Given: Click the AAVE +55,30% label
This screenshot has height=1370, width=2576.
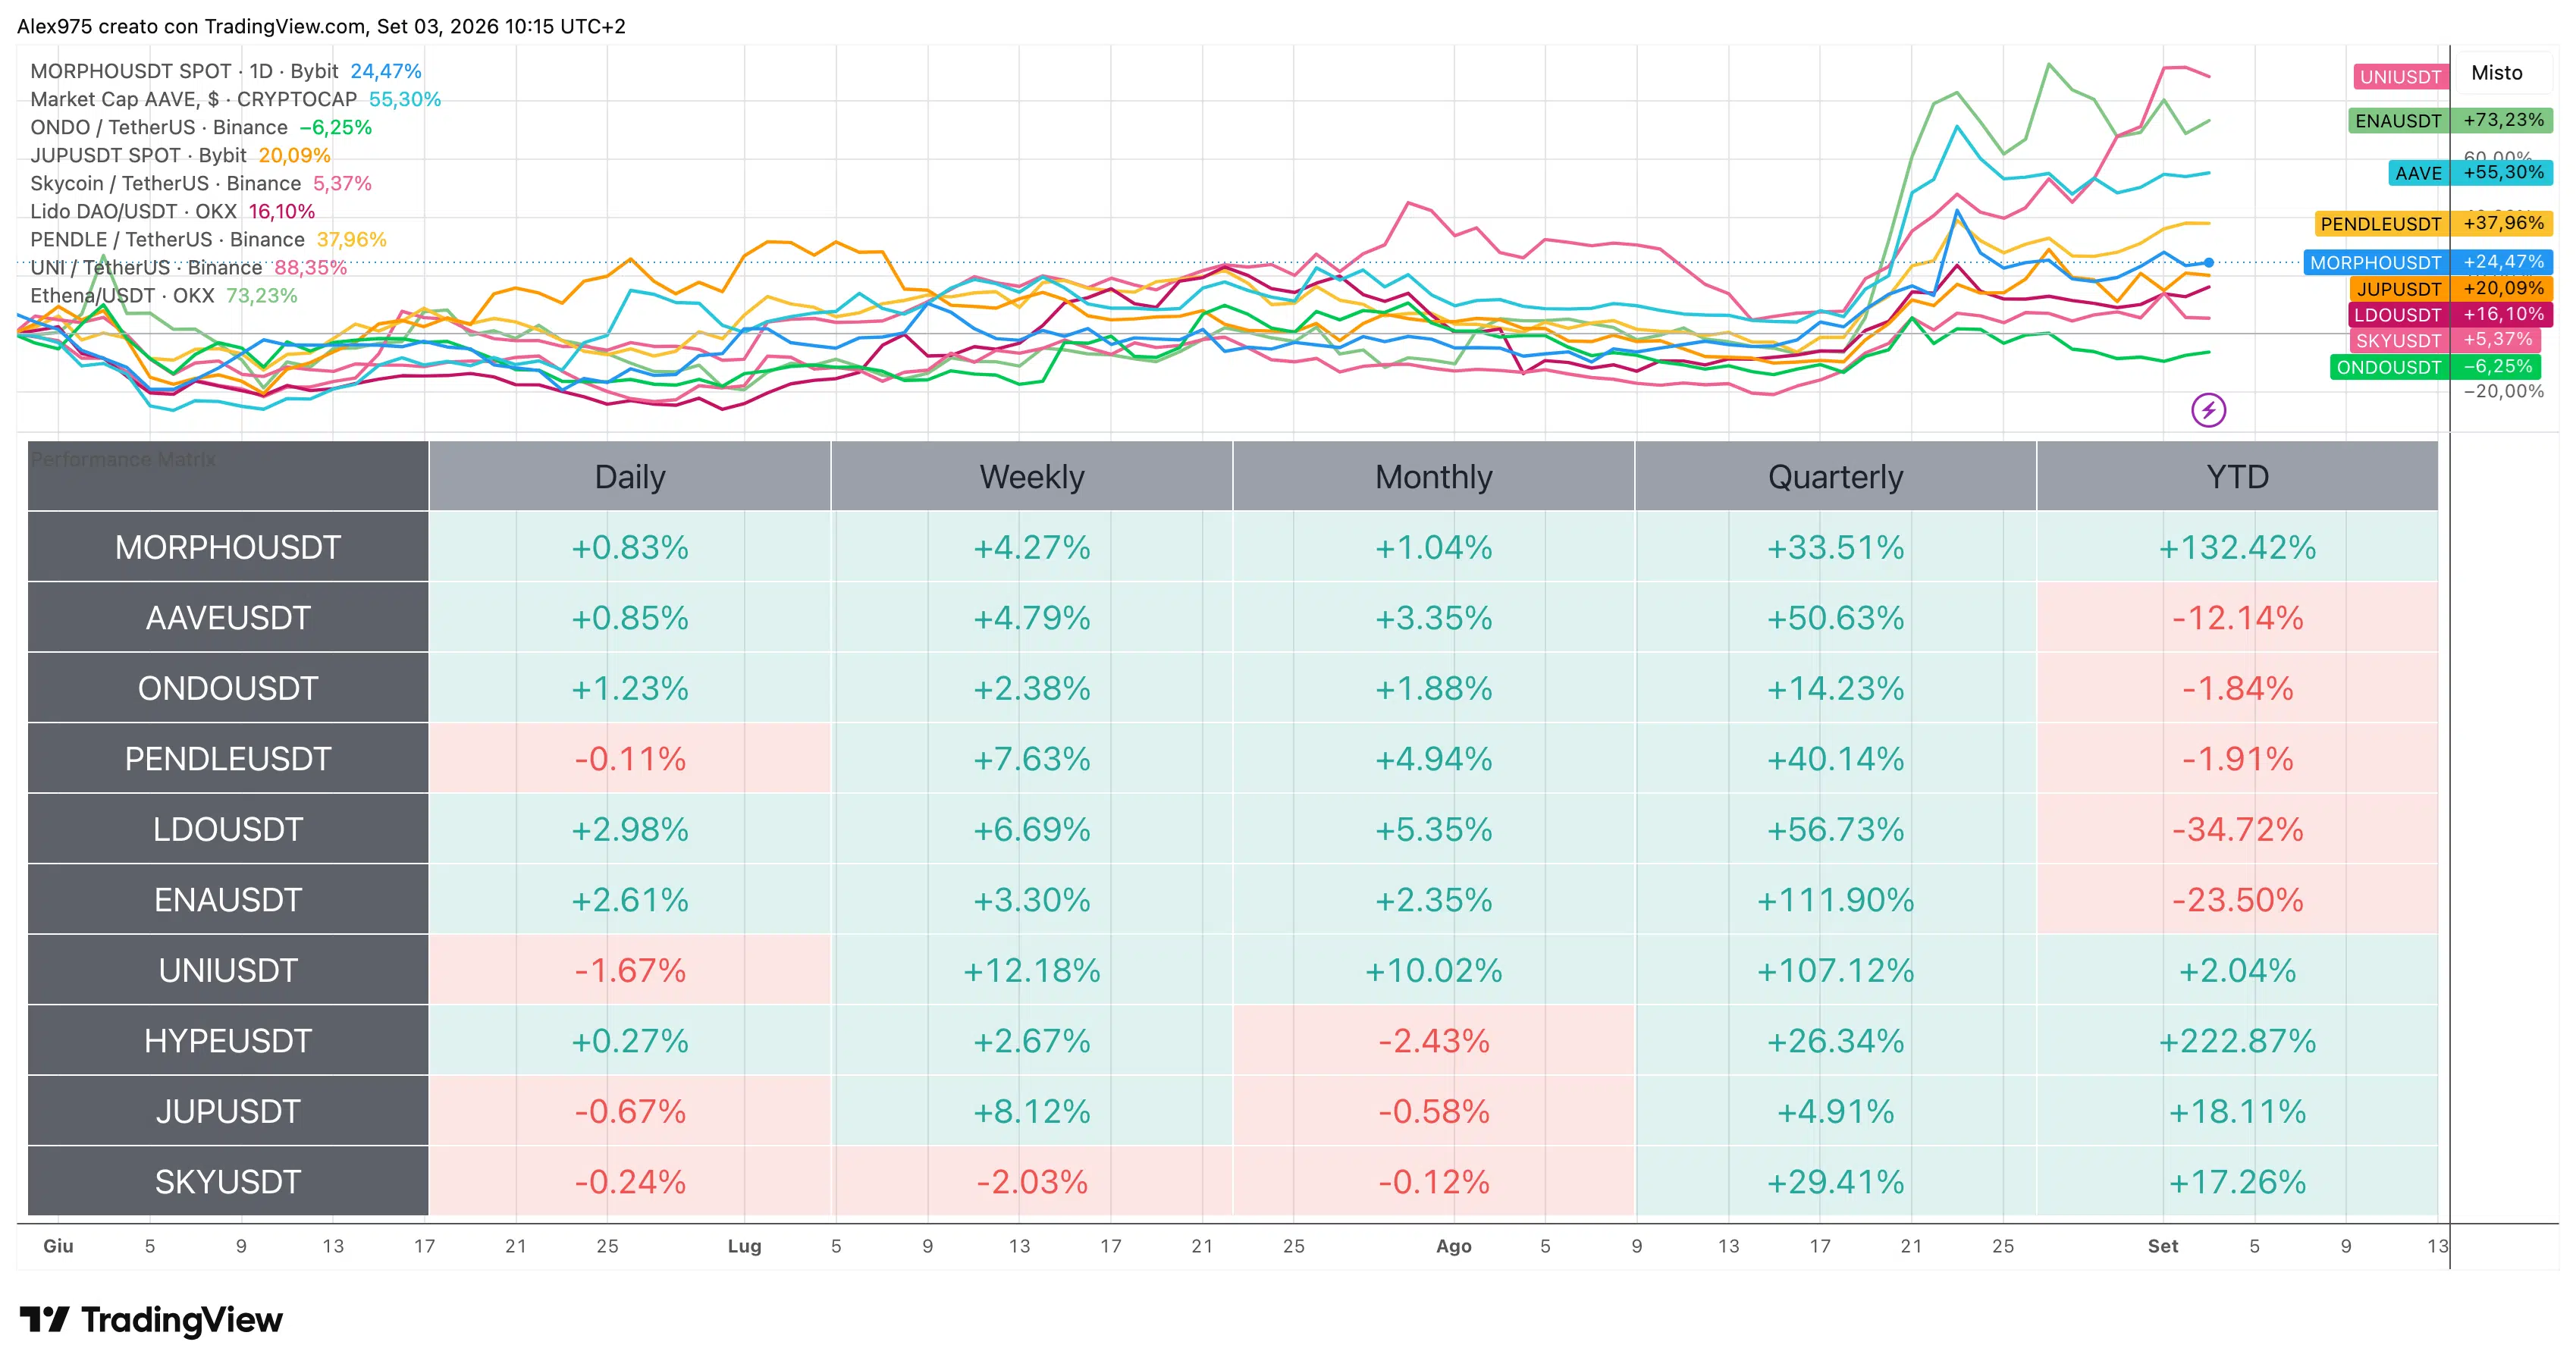Looking at the screenshot, I should [x=2471, y=172].
